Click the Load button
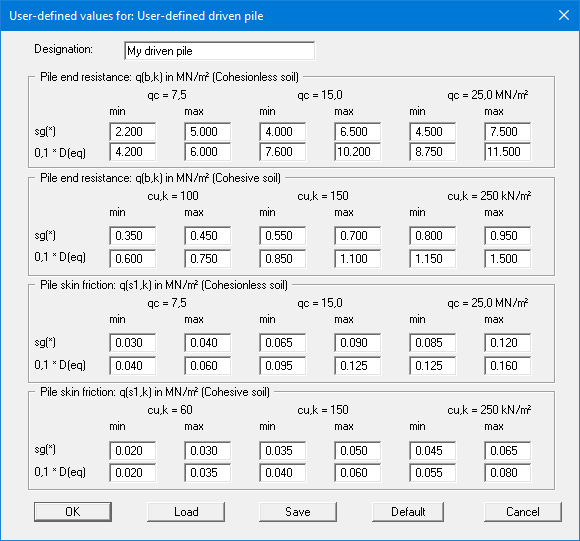The image size is (580, 541). tap(186, 512)
